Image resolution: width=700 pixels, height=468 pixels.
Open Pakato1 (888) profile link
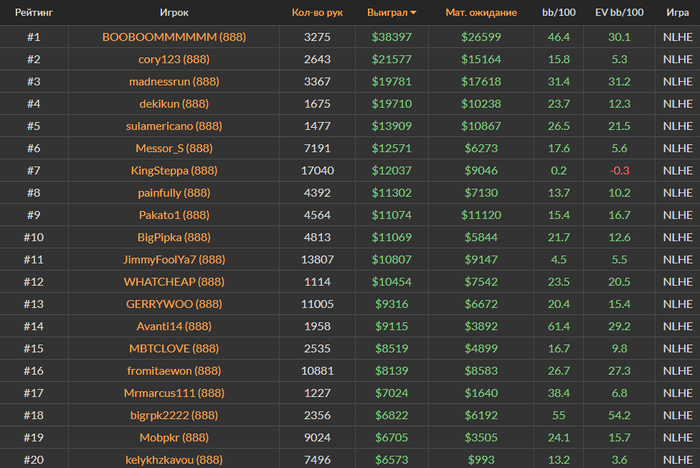click(x=174, y=215)
